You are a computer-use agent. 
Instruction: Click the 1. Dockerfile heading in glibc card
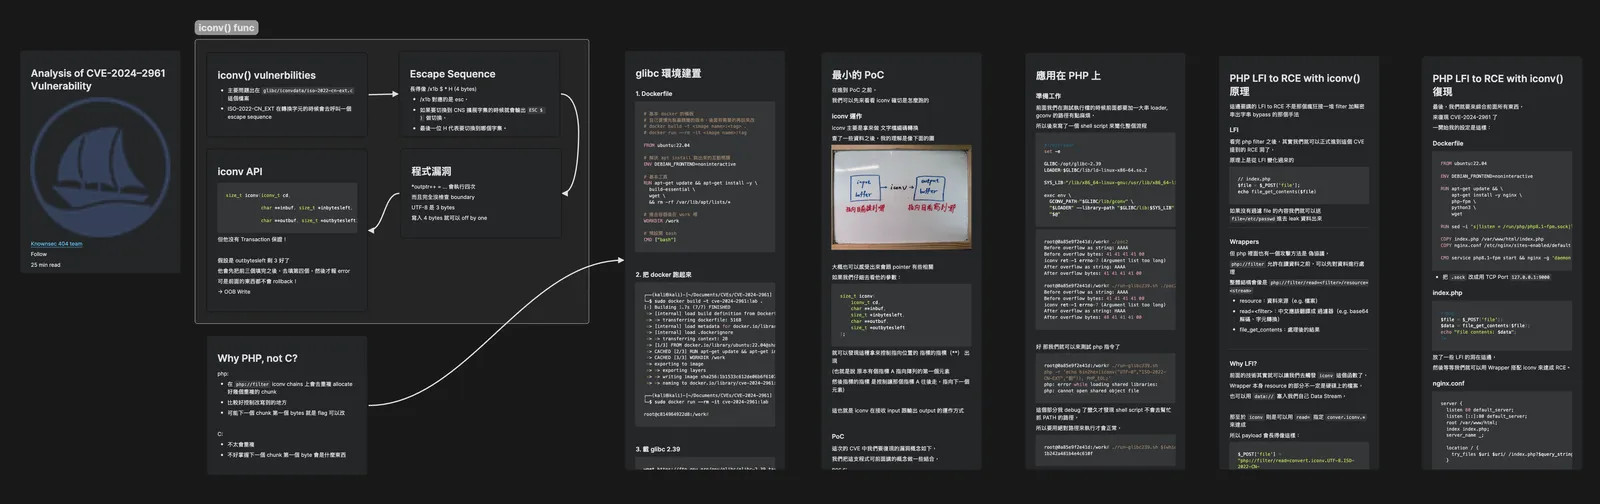click(654, 94)
